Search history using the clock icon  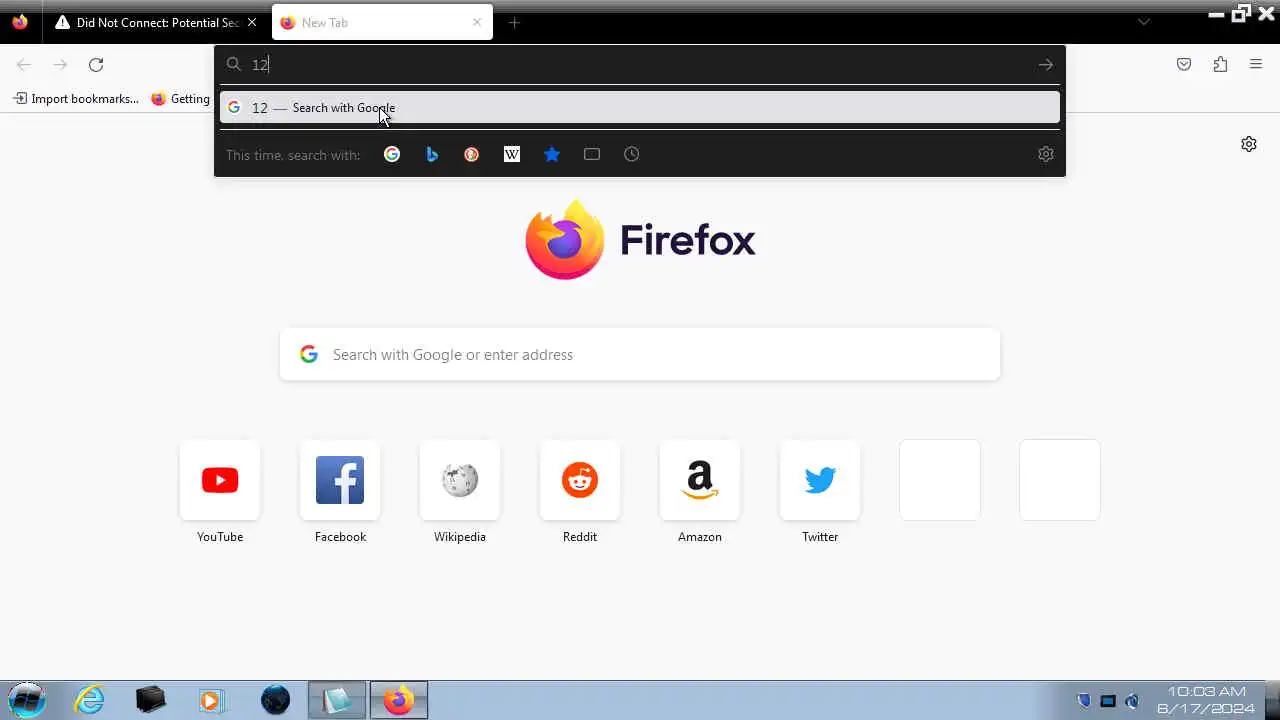click(632, 154)
